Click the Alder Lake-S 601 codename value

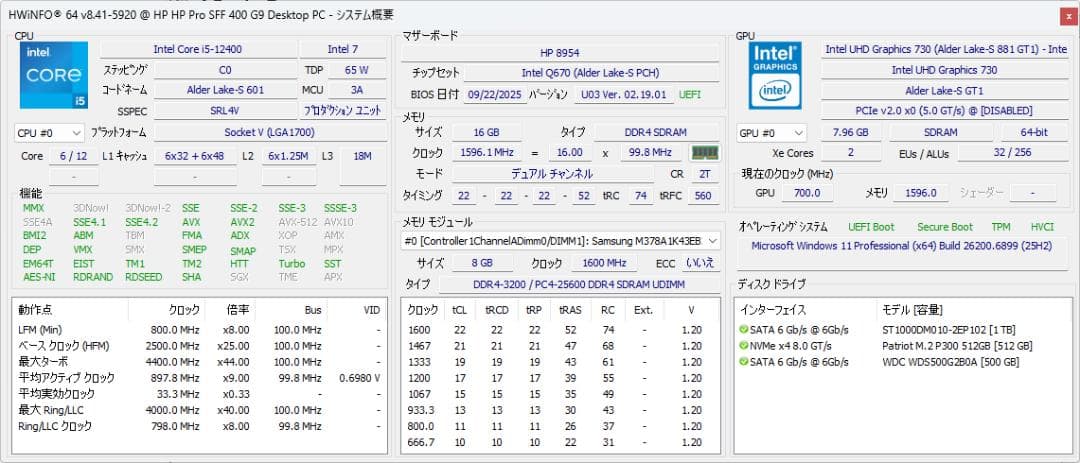(225, 90)
